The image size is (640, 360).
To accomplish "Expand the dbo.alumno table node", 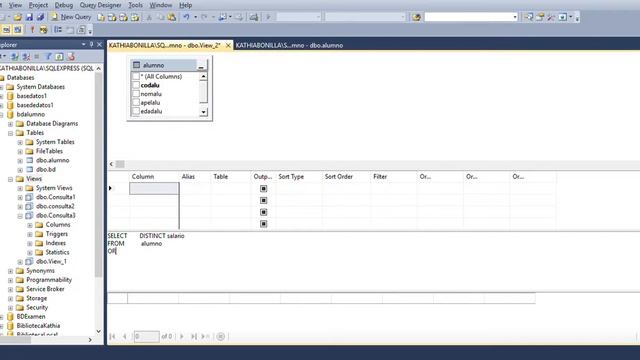I will [20, 160].
